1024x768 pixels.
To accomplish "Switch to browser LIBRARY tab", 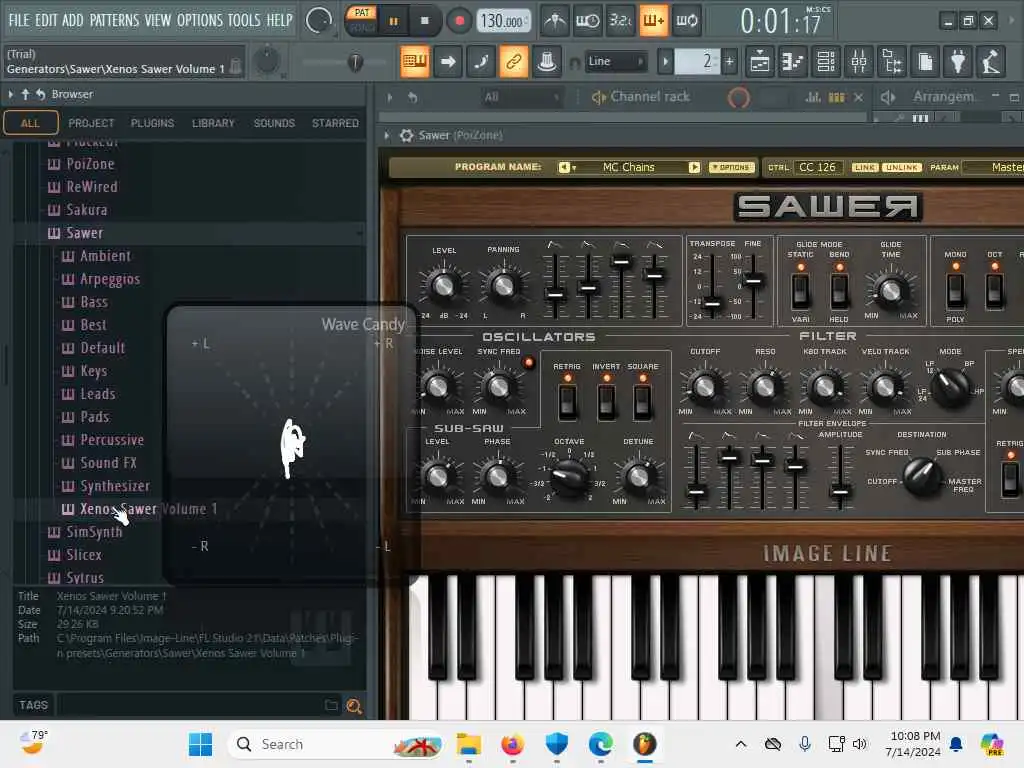I will (213, 123).
